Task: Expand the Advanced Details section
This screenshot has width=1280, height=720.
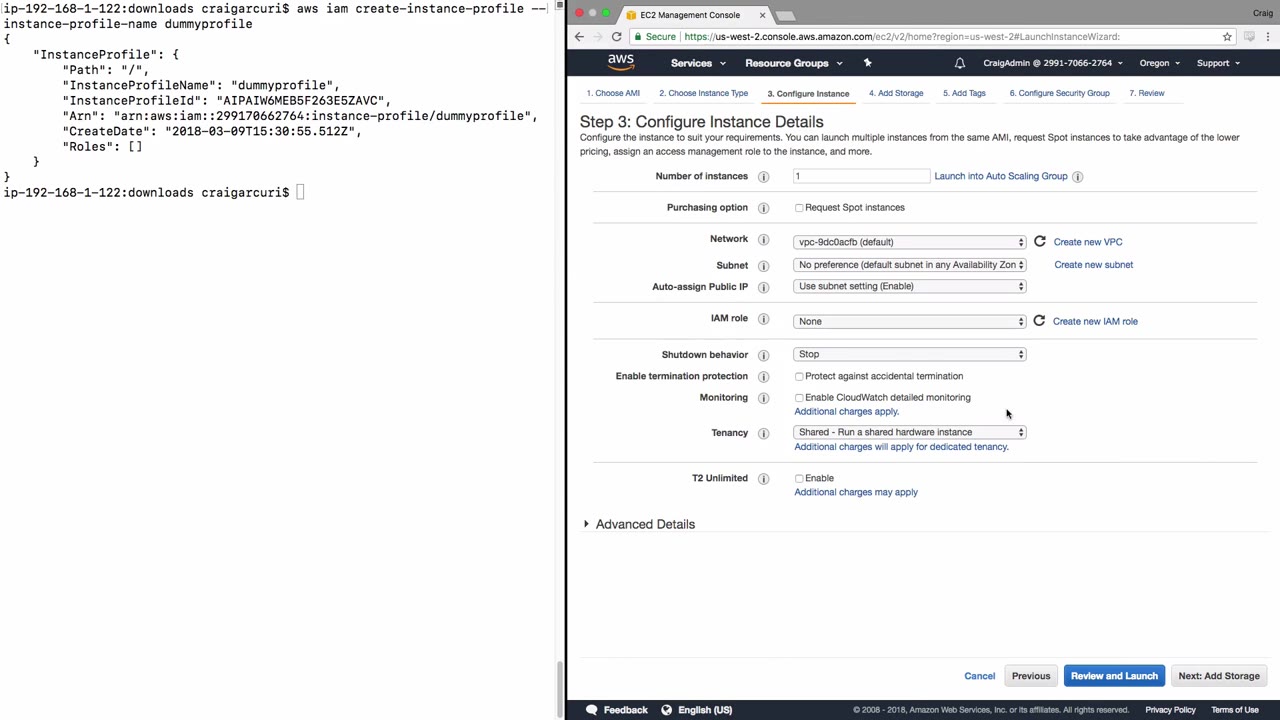Action: tap(640, 524)
